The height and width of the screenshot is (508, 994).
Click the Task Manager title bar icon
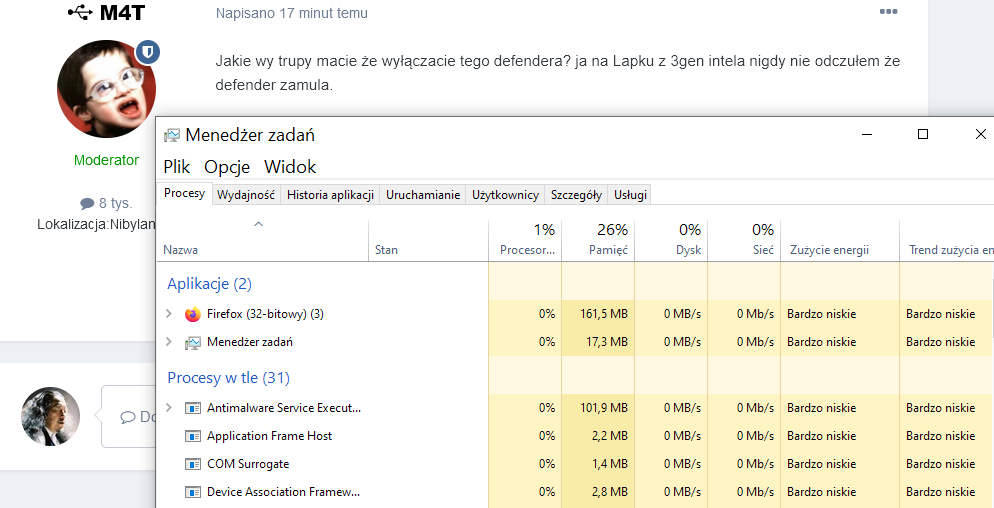tap(172, 135)
